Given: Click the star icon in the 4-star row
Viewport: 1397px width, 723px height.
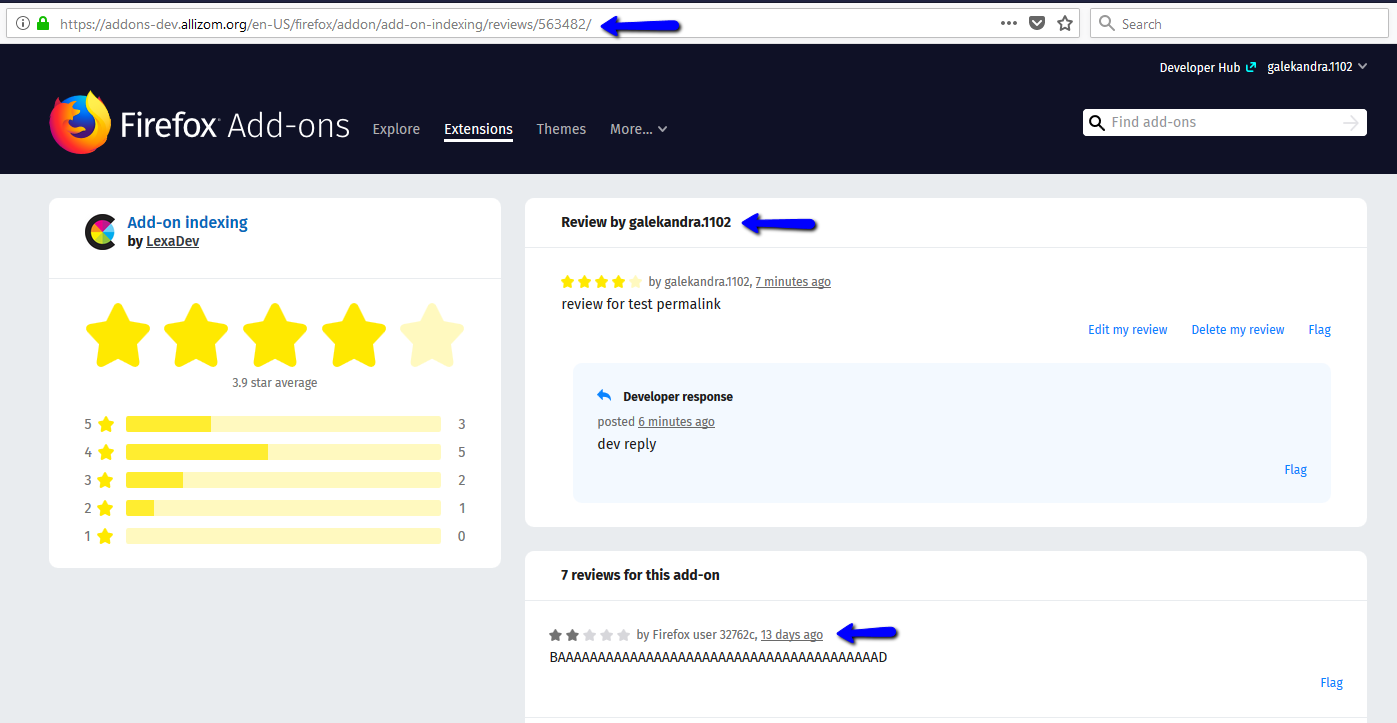Looking at the screenshot, I should tap(106, 452).
